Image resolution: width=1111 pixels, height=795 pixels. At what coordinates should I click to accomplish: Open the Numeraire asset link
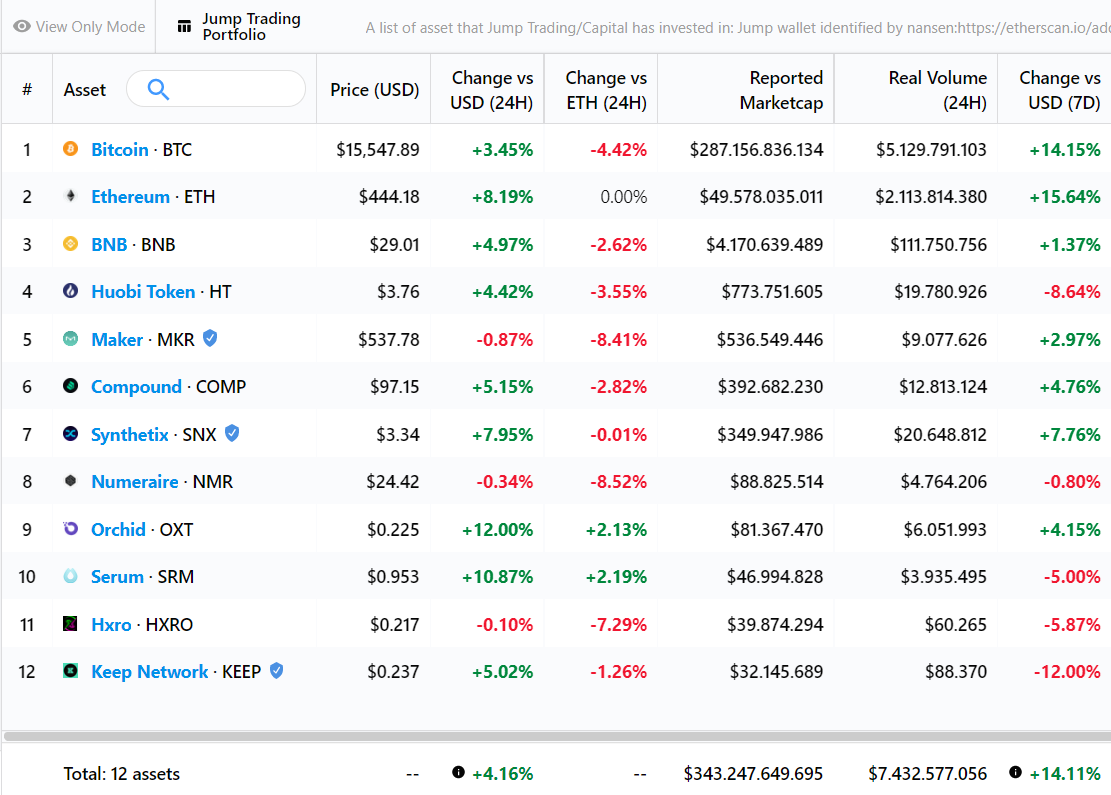[x=135, y=482]
